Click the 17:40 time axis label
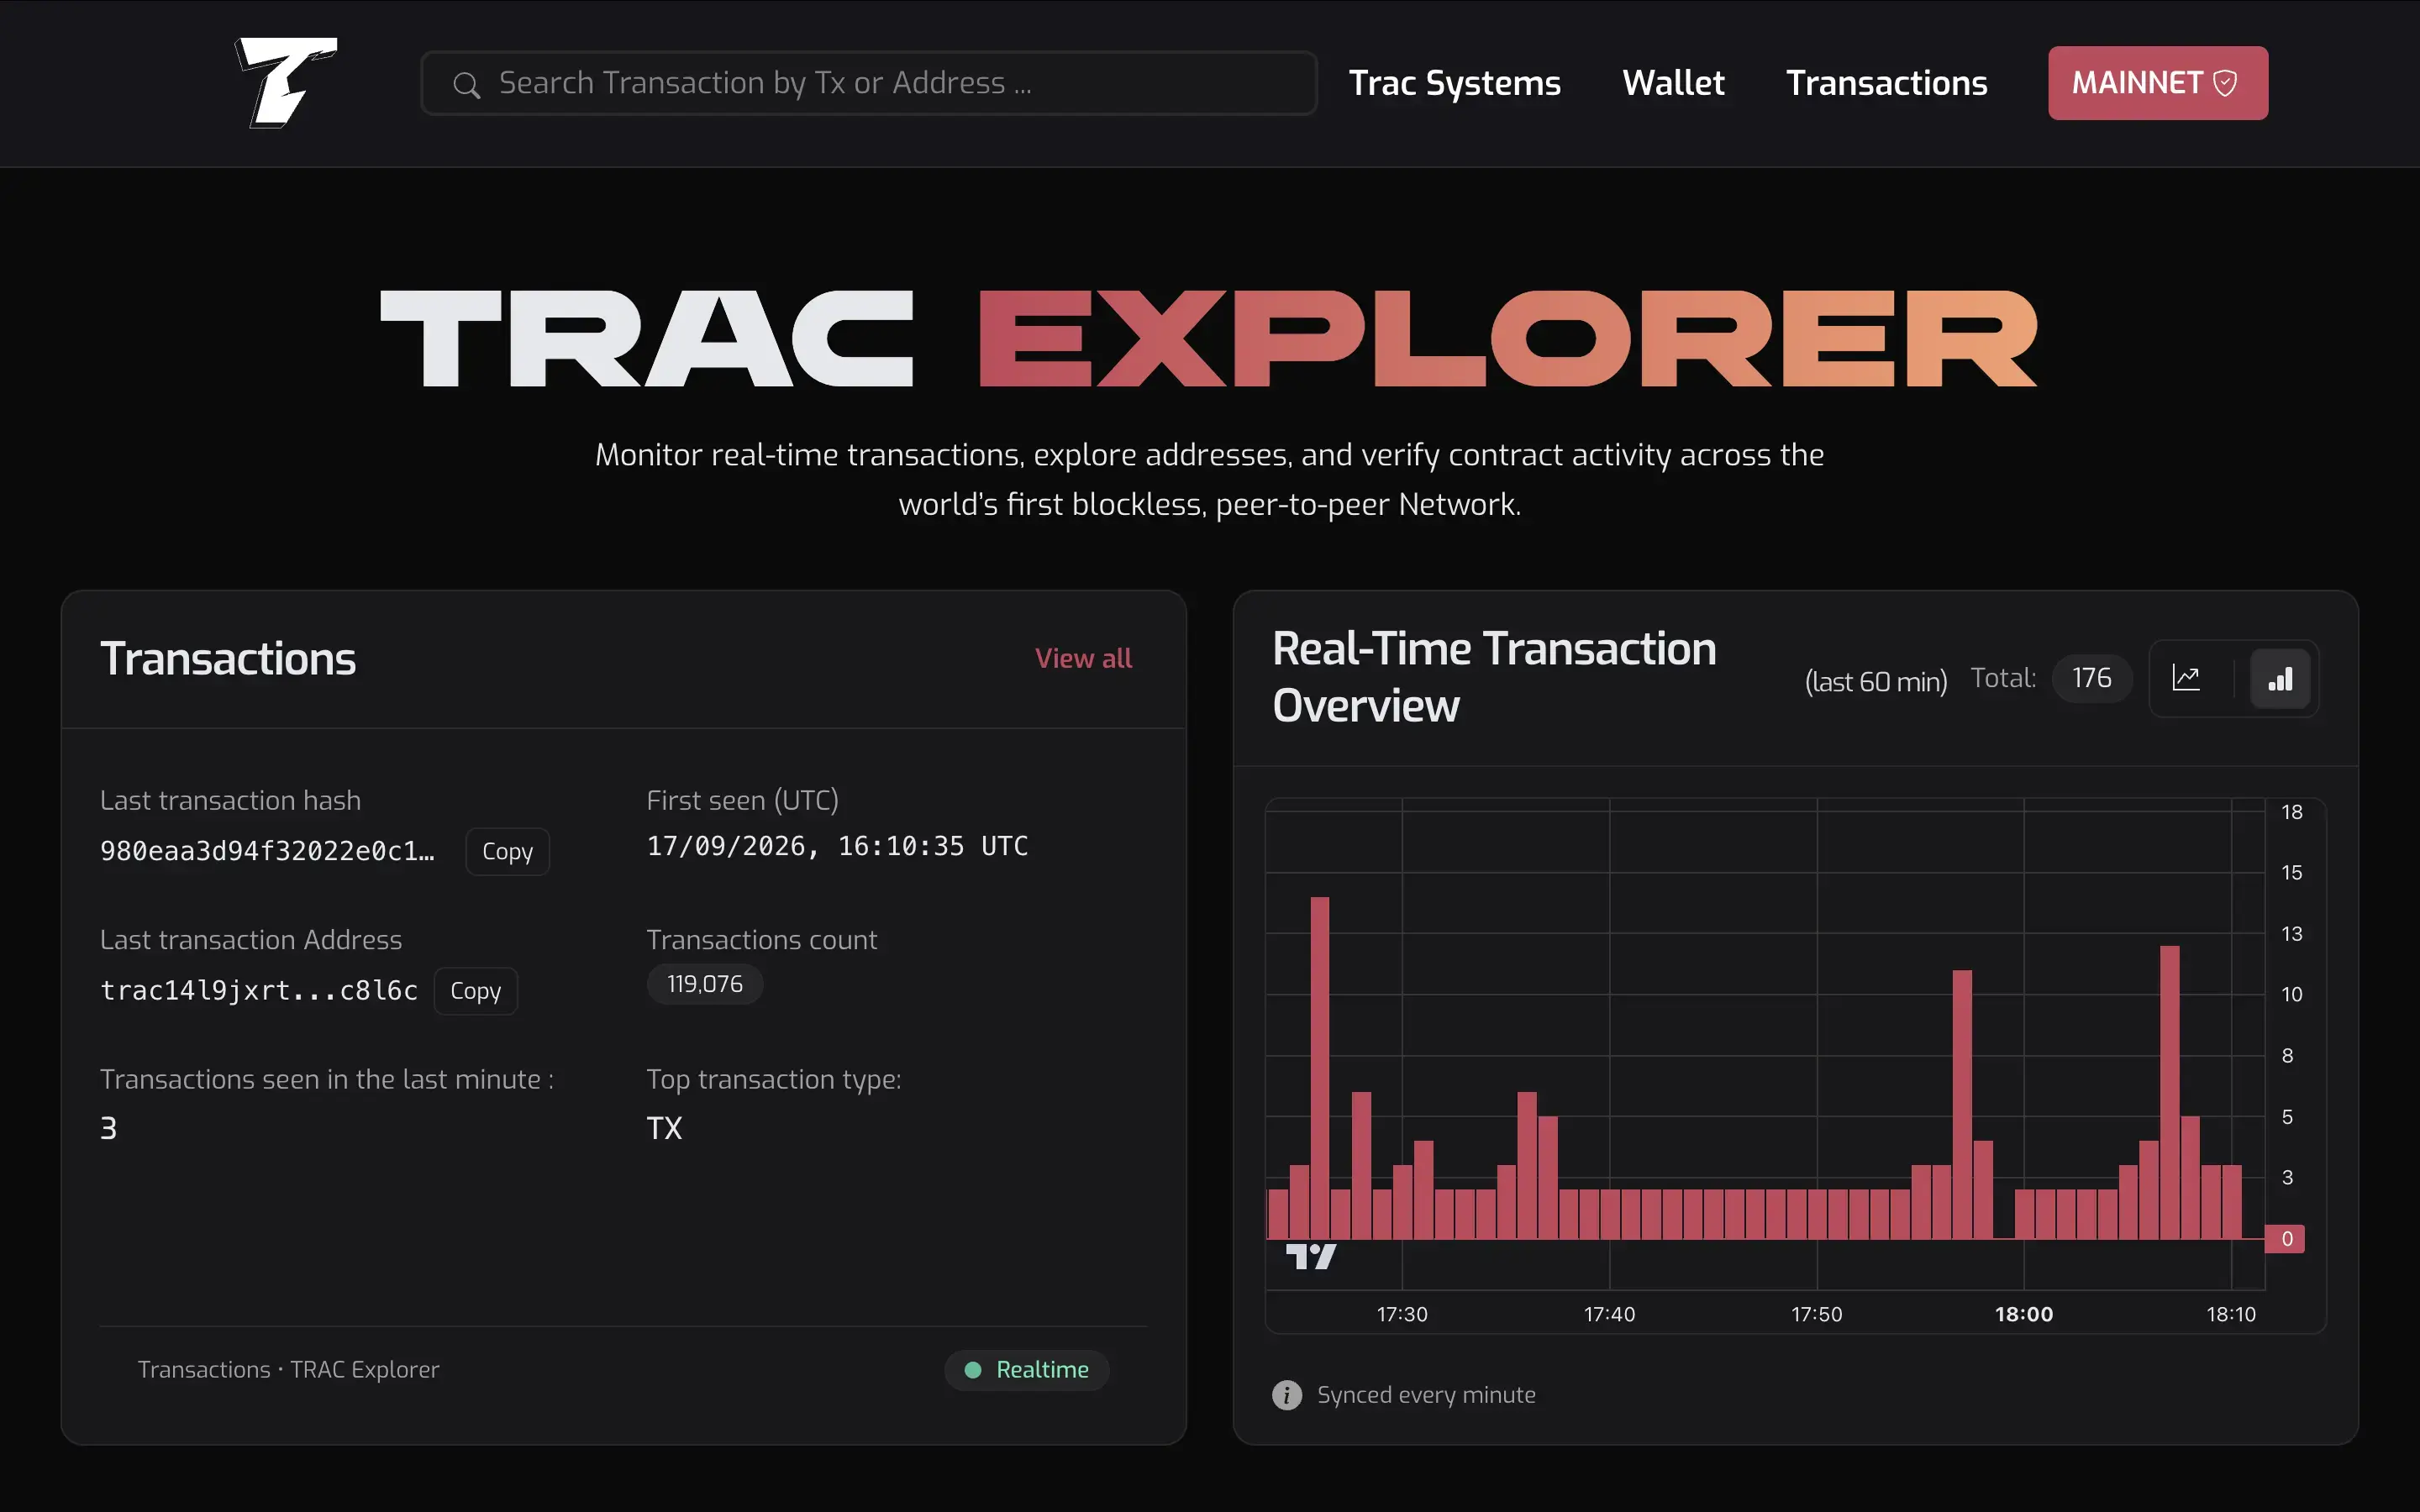The width and height of the screenshot is (2420, 1512). click(x=1609, y=1314)
